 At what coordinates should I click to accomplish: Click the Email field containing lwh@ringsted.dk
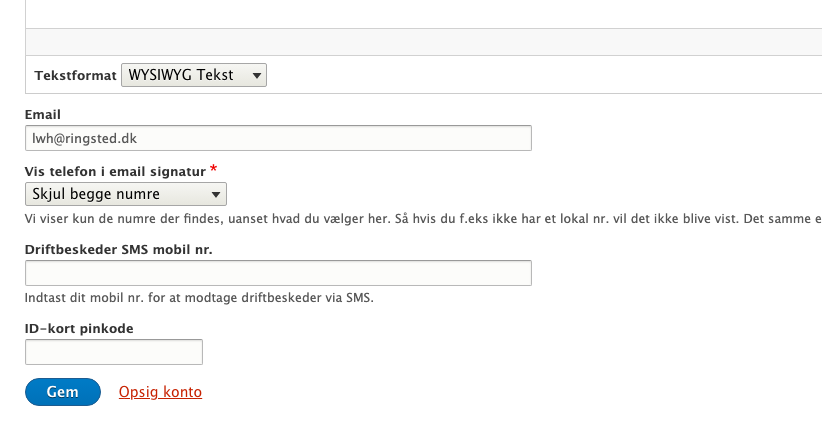pyautogui.click(x=277, y=137)
